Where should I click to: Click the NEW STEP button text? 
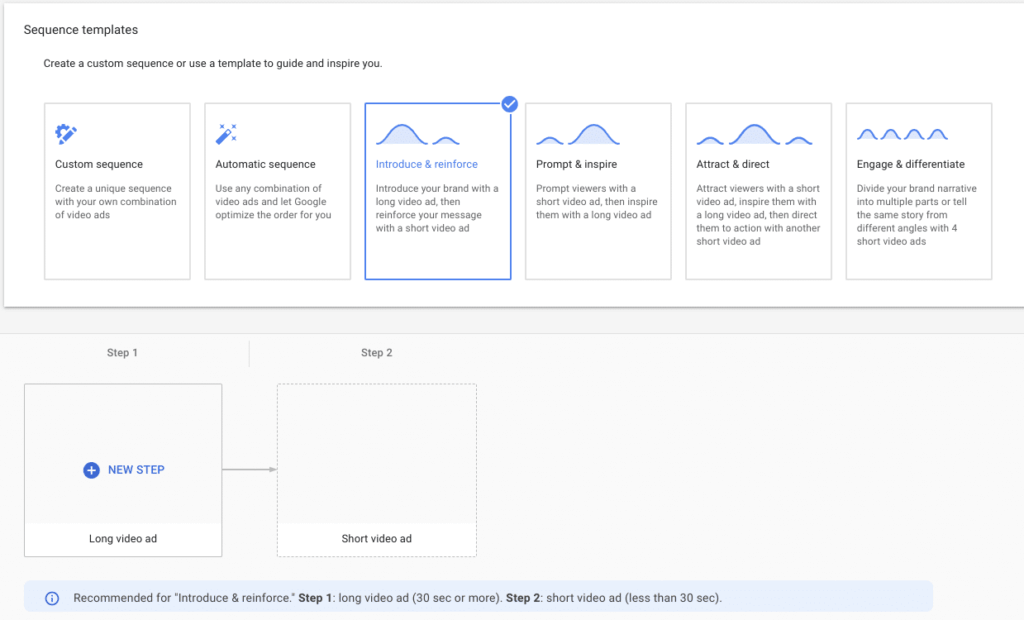tap(136, 470)
